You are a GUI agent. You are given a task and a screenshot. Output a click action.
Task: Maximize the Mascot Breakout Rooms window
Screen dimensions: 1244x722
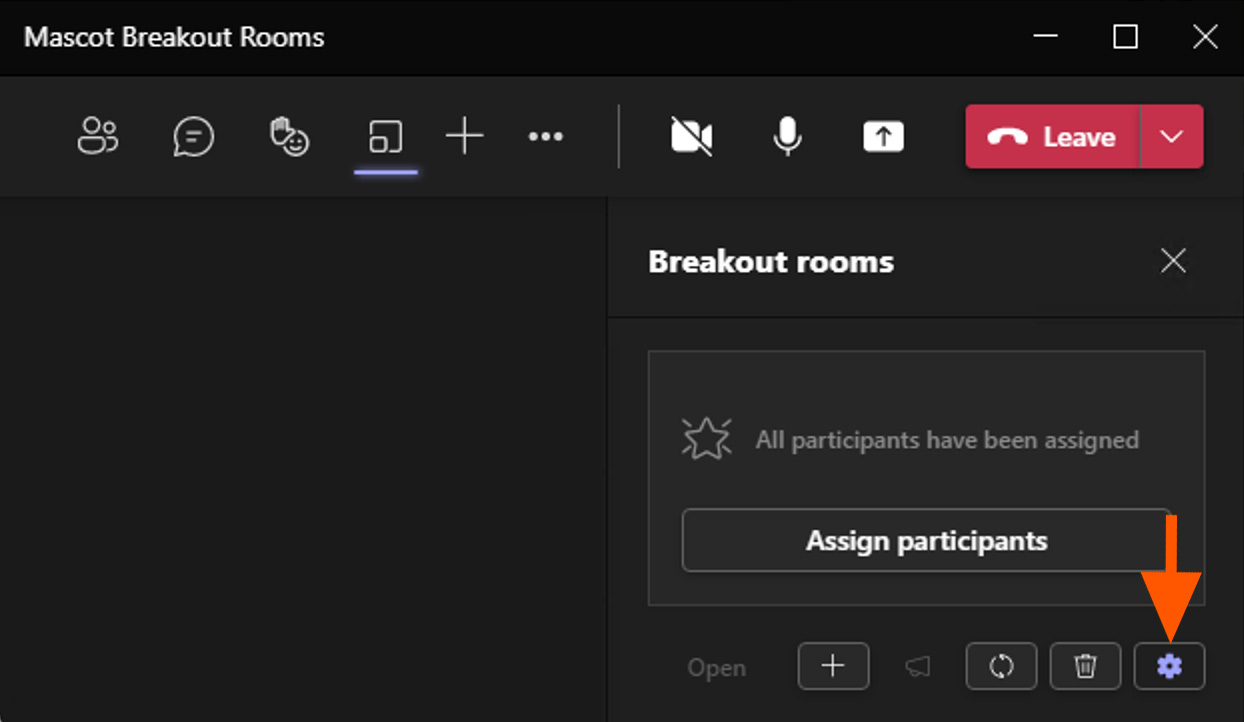click(x=1125, y=37)
